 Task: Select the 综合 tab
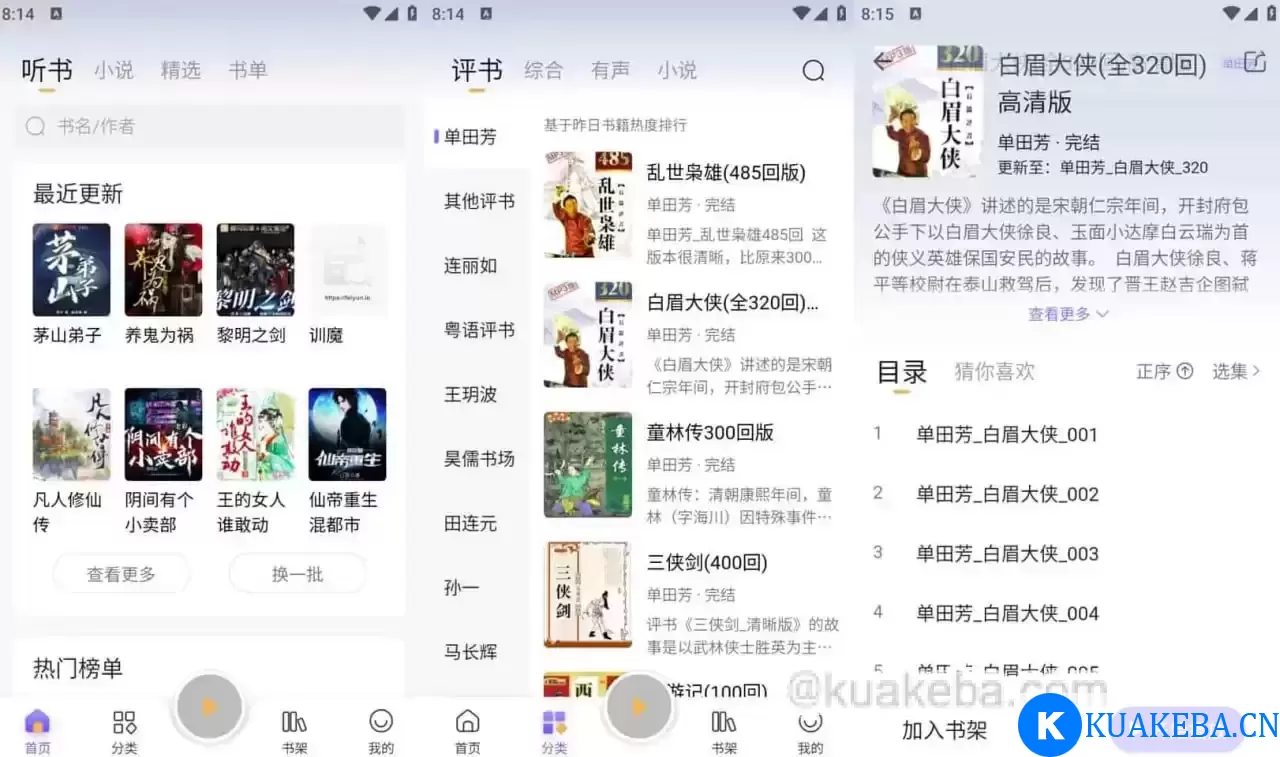coord(544,70)
